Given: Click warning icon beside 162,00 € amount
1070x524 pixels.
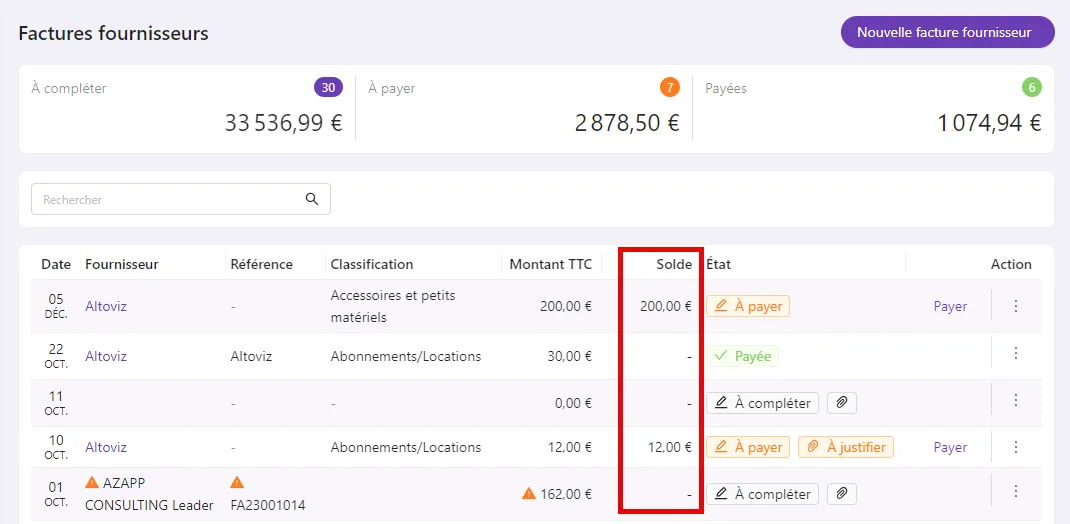Looking at the screenshot, I should click(x=529, y=493).
